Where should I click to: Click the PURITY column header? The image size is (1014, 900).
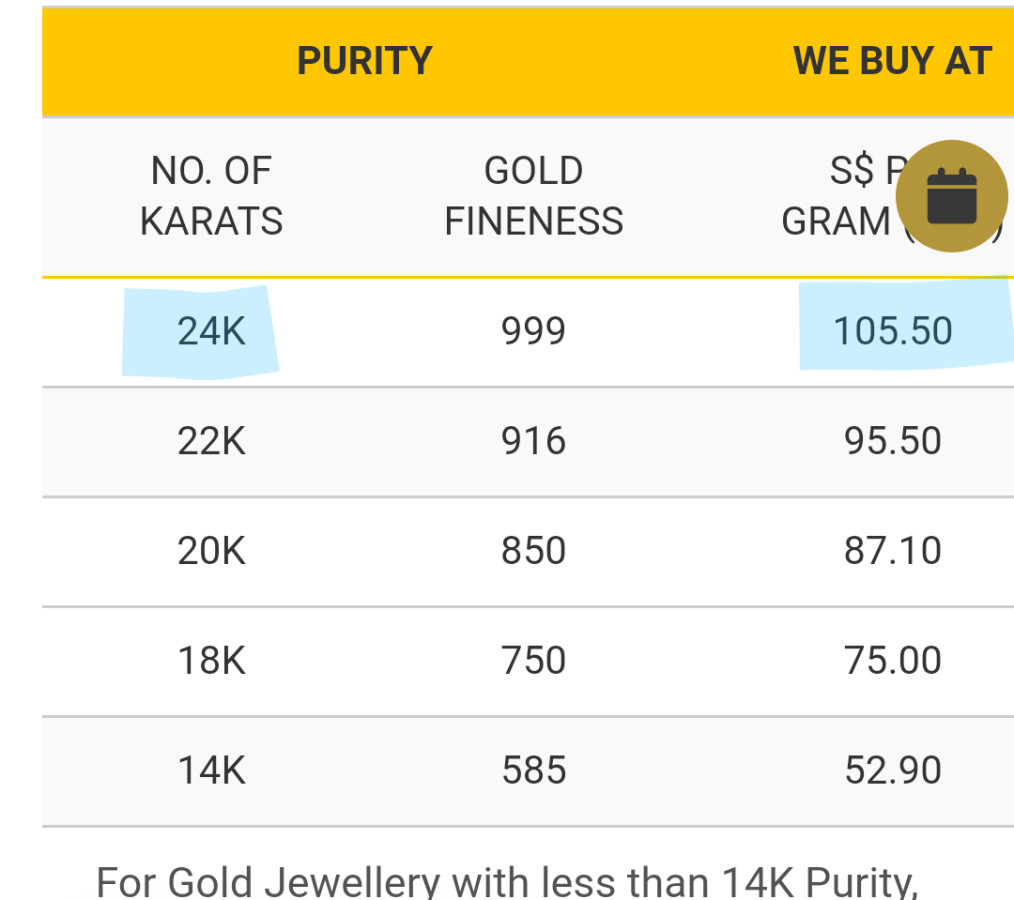pyautogui.click(x=364, y=62)
